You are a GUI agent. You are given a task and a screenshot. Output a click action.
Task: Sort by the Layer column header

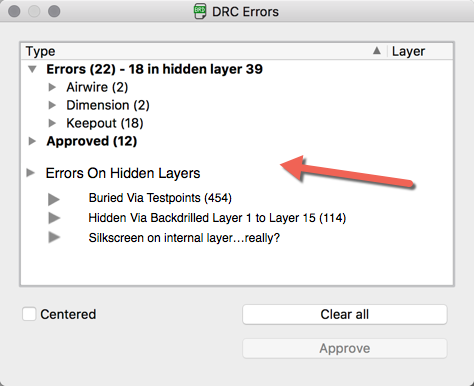point(420,51)
